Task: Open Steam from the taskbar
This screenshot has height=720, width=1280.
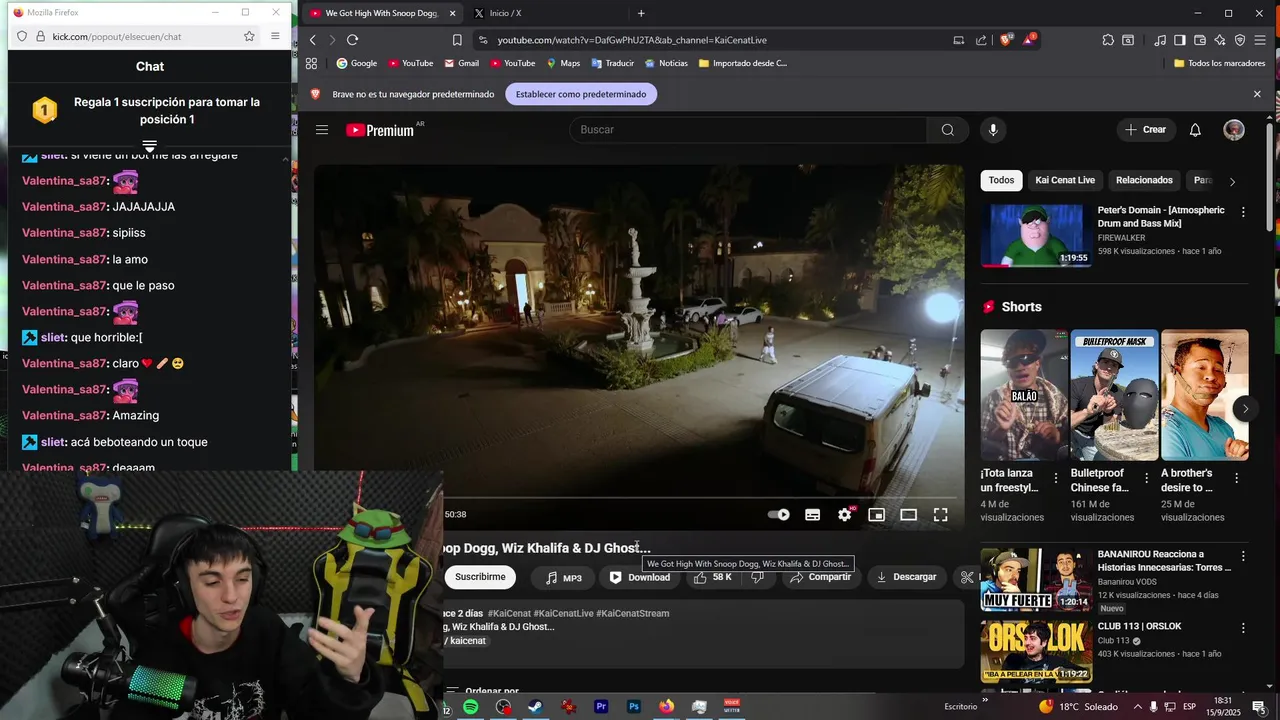Action: click(x=536, y=707)
